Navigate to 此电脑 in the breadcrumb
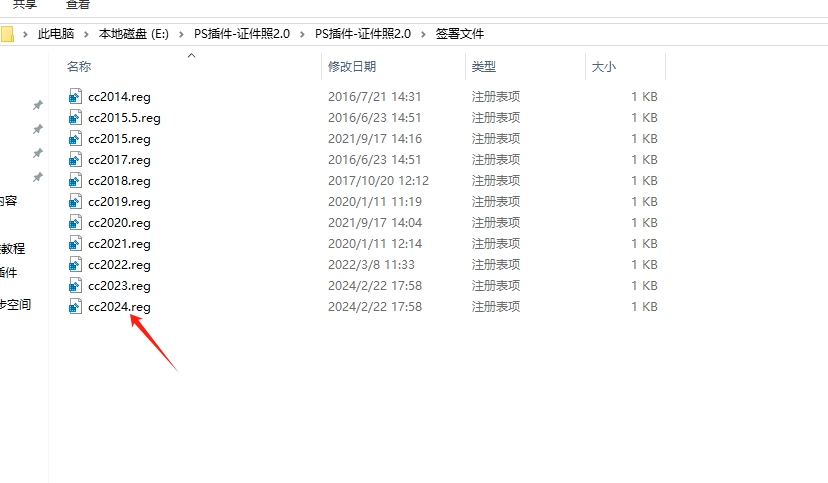The height and width of the screenshot is (483, 828). pyautogui.click(x=56, y=34)
